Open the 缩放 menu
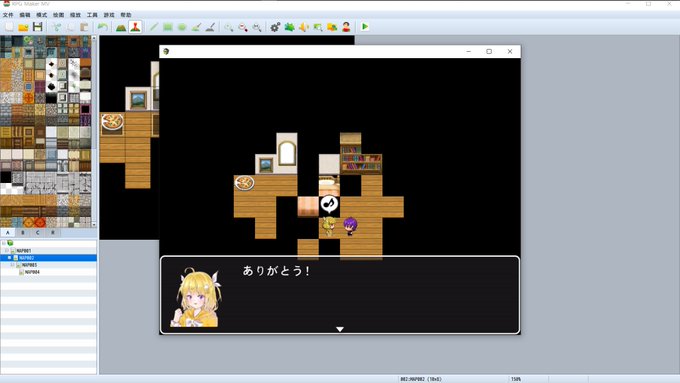 click(x=75, y=15)
